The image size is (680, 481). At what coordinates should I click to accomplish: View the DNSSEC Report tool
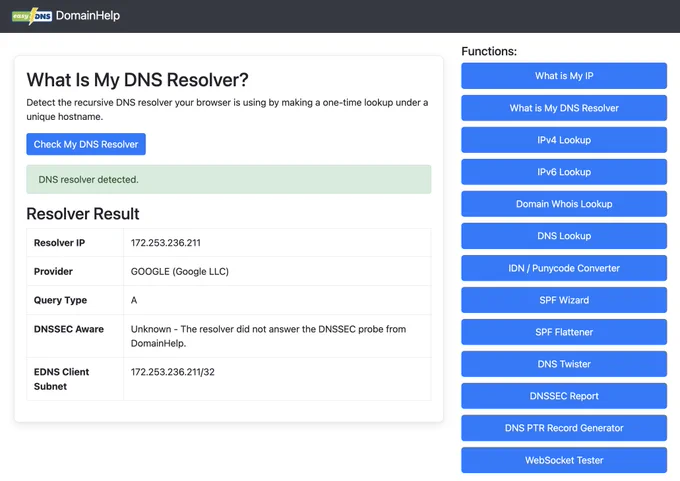[x=564, y=396]
